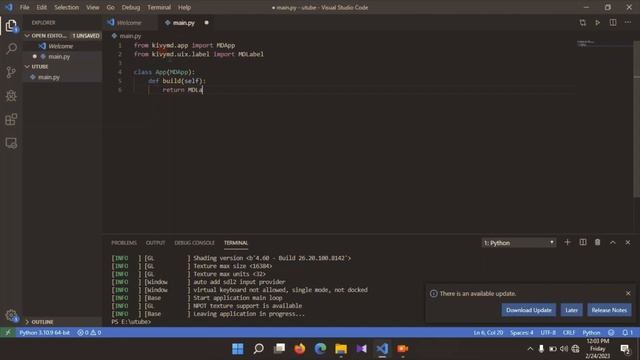Switch to the Output panel tab
This screenshot has width=640, height=360.
(x=156, y=243)
